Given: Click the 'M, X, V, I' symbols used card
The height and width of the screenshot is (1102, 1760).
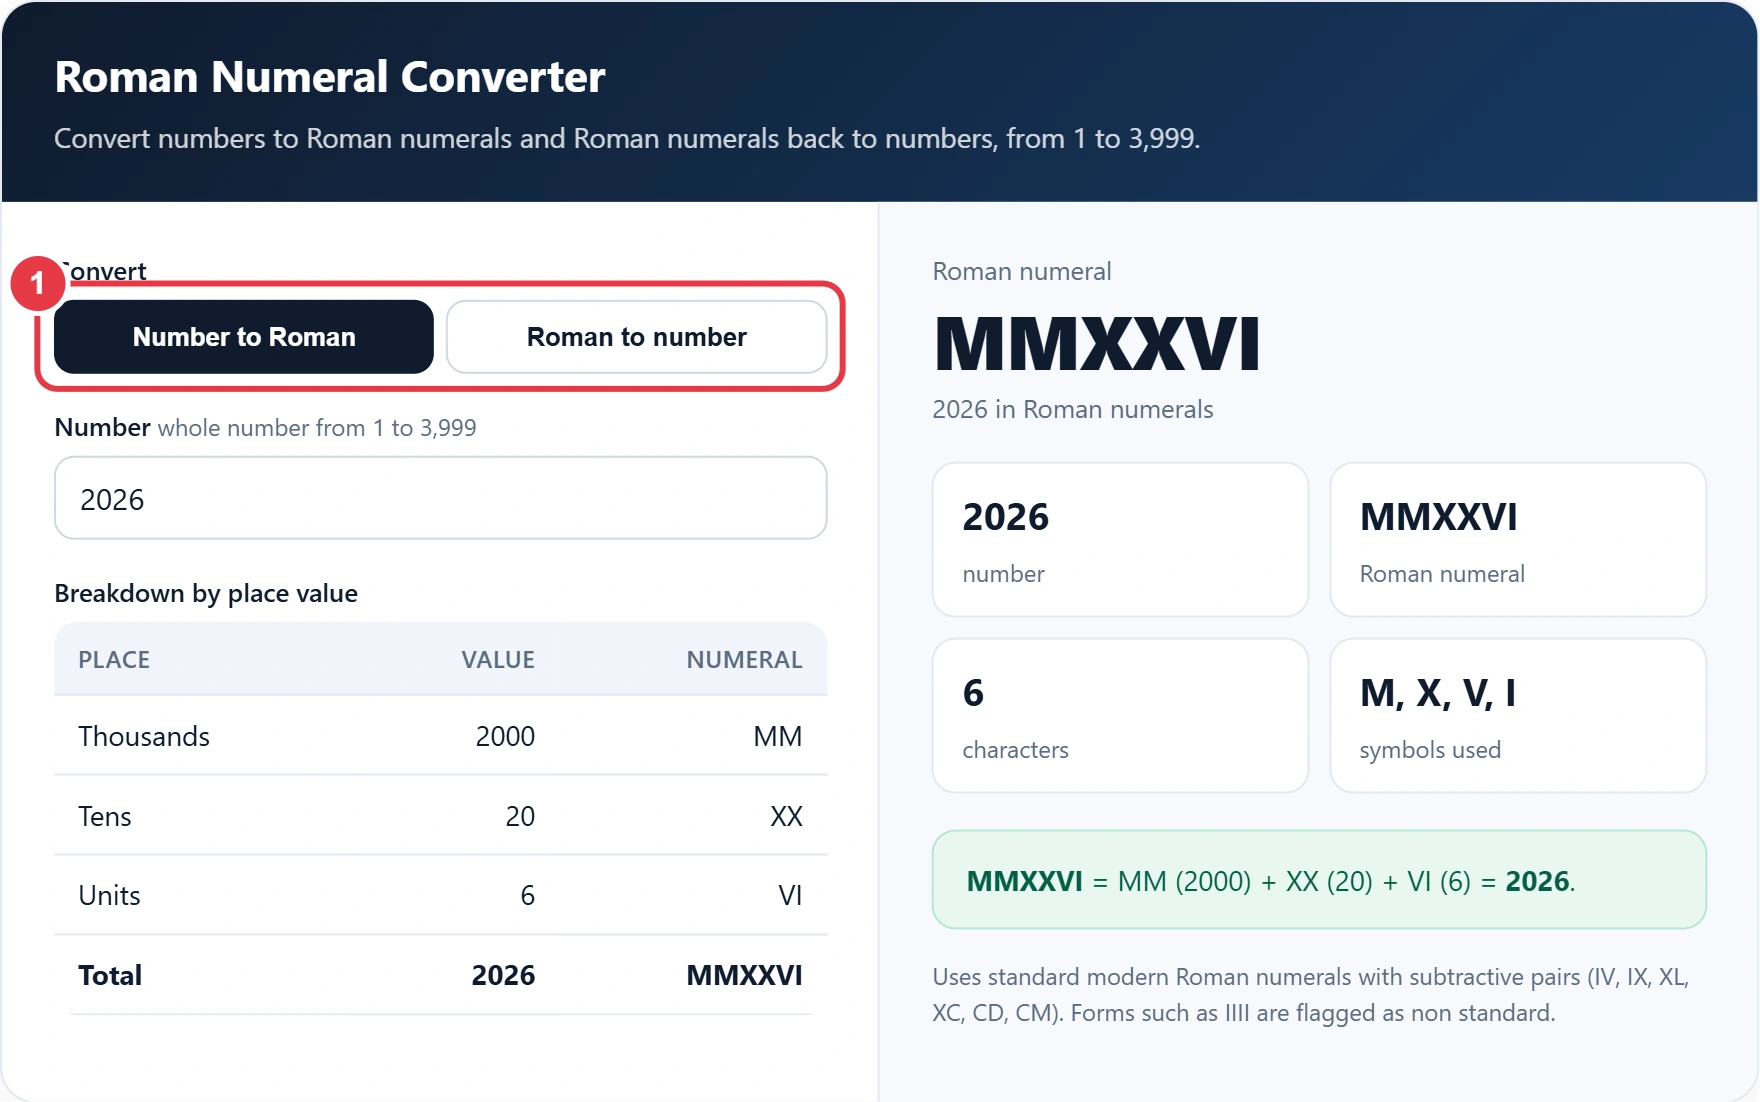Looking at the screenshot, I should coord(1518,716).
